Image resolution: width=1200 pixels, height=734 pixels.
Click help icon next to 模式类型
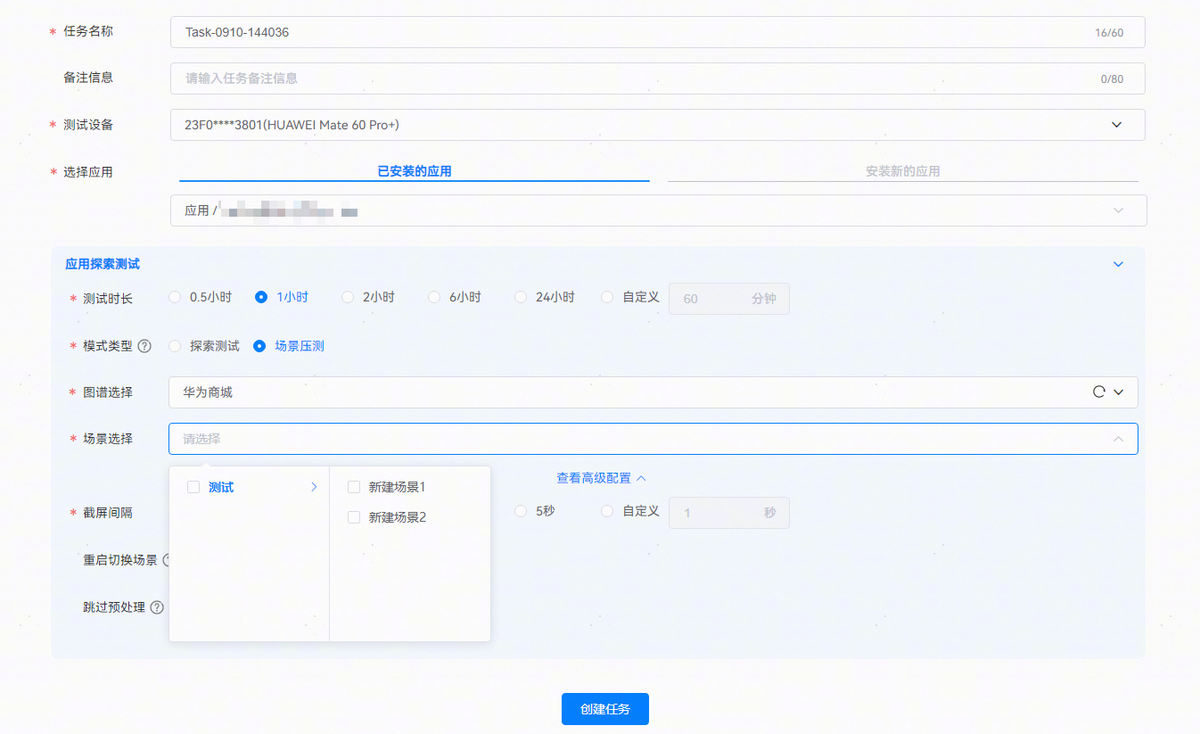click(x=145, y=346)
